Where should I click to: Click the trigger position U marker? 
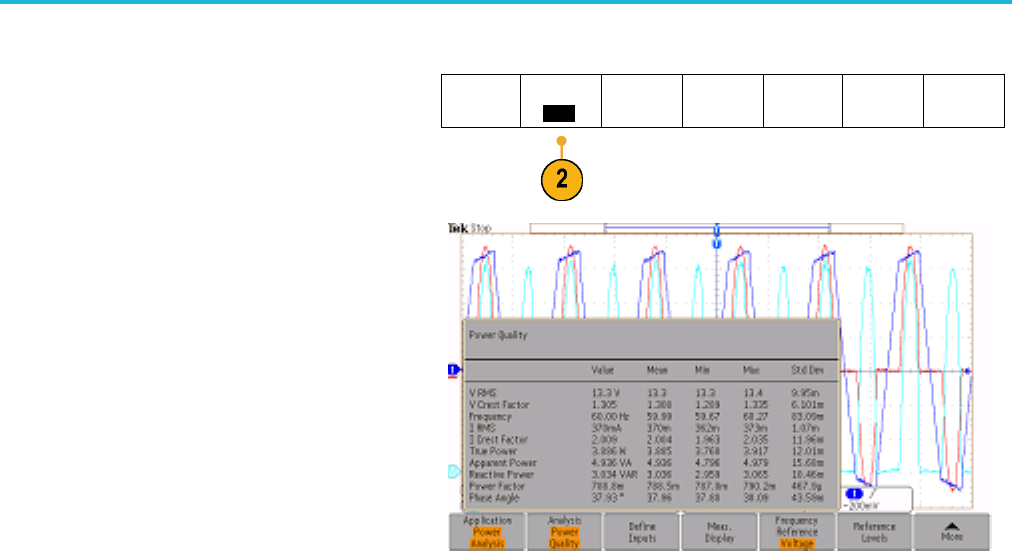tap(716, 242)
